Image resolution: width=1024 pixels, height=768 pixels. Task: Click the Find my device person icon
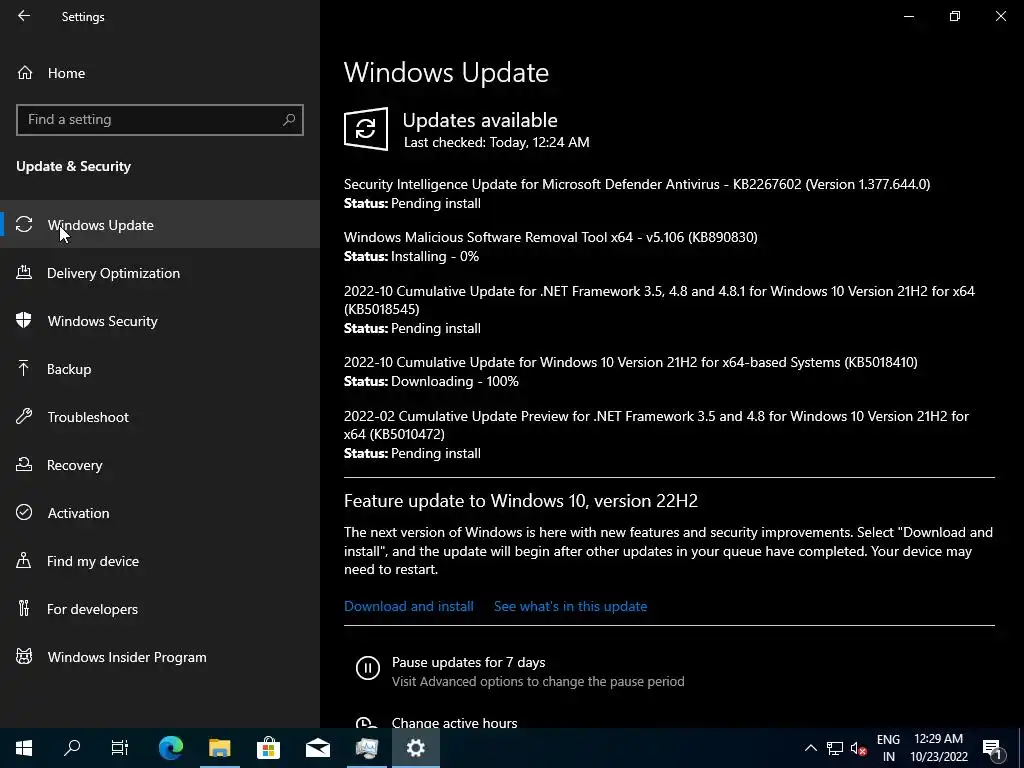(24, 560)
